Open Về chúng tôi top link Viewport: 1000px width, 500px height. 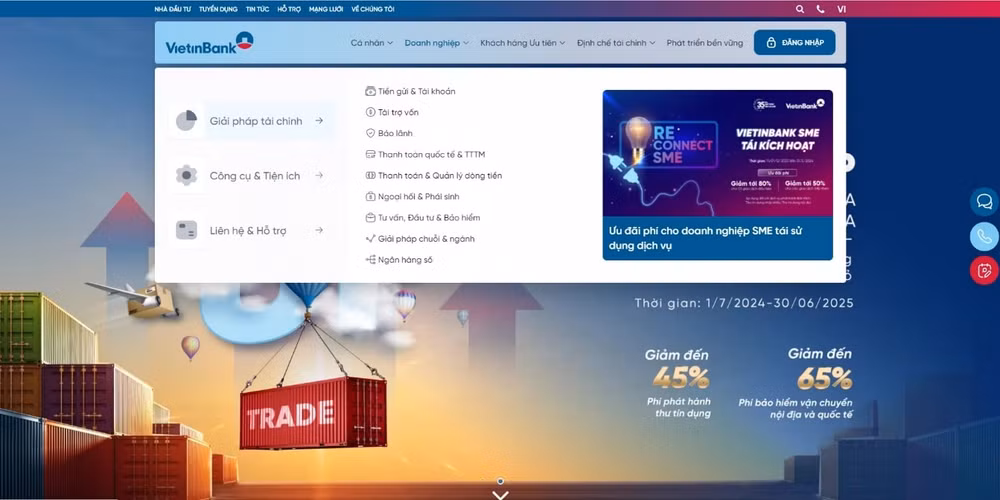(x=373, y=9)
